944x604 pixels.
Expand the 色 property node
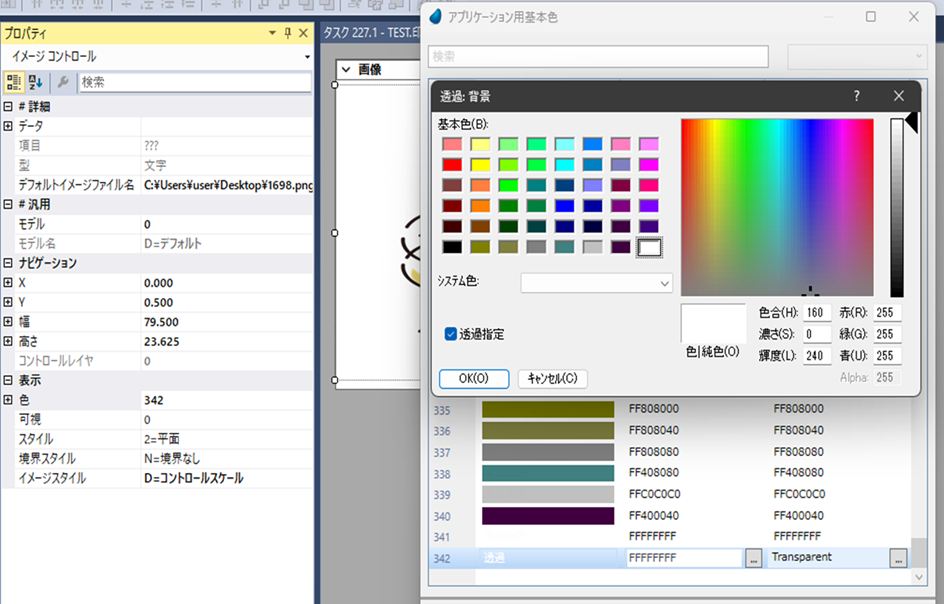(8, 400)
